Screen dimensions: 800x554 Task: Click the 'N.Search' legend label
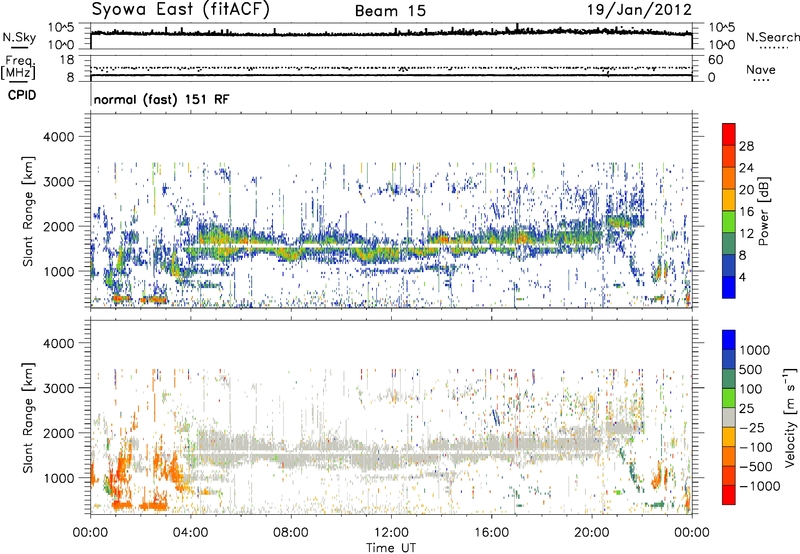[x=773, y=37]
